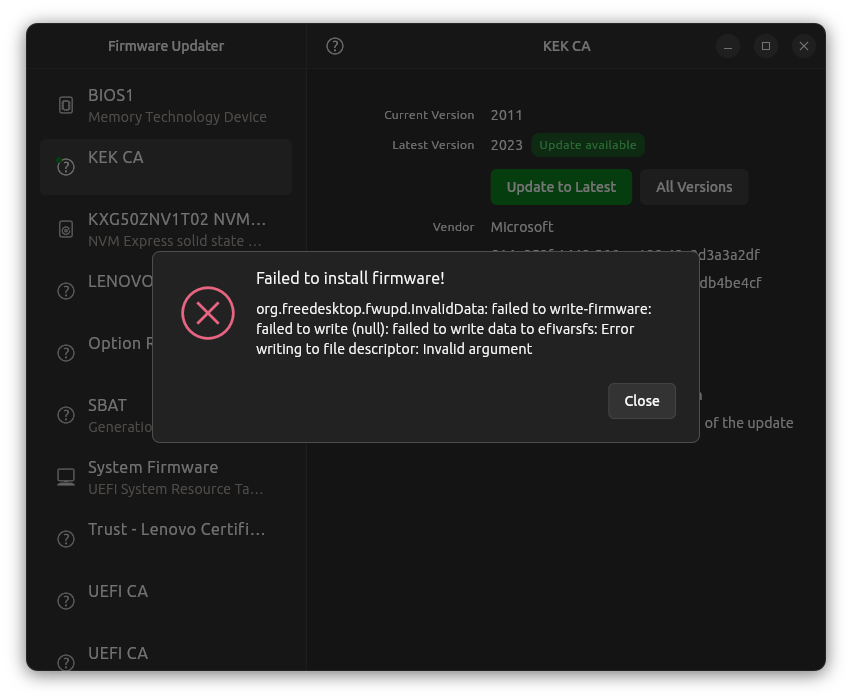Click the NVMe drive icon for KXG50ZNV1T02
This screenshot has height=700, width=852.
pos(66,229)
